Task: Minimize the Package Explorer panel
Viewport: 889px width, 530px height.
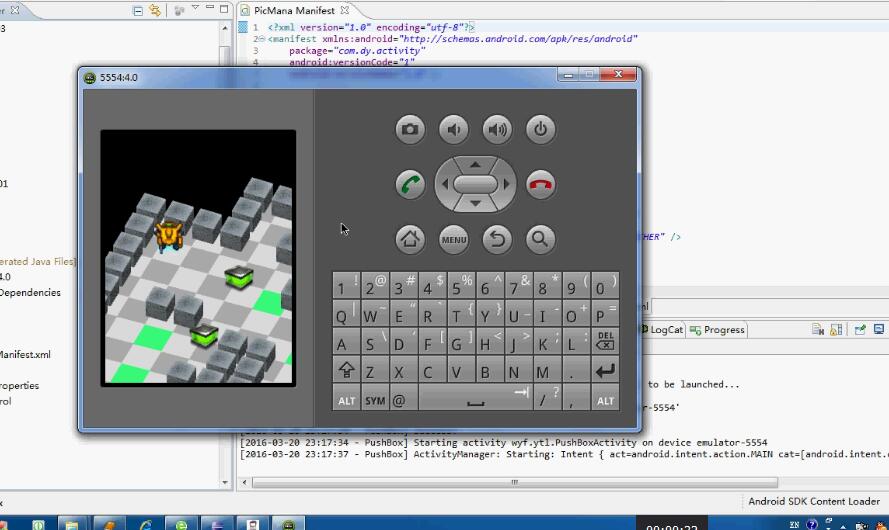Action: click(x=210, y=7)
